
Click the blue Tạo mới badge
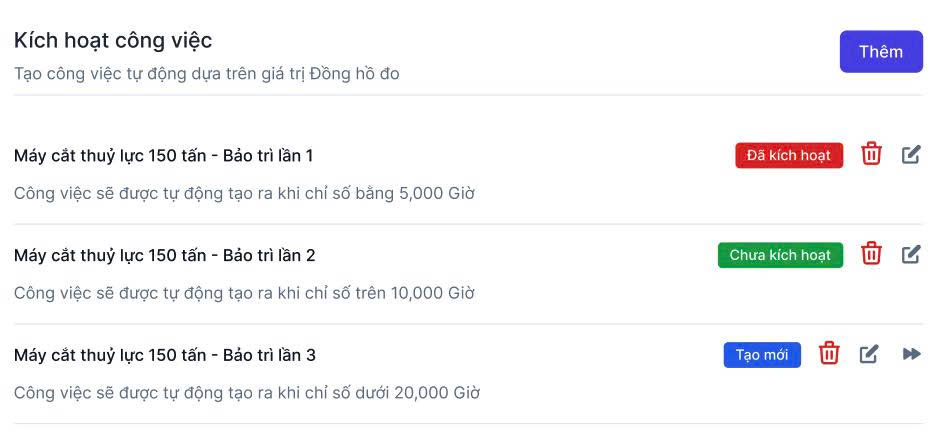[x=762, y=355]
